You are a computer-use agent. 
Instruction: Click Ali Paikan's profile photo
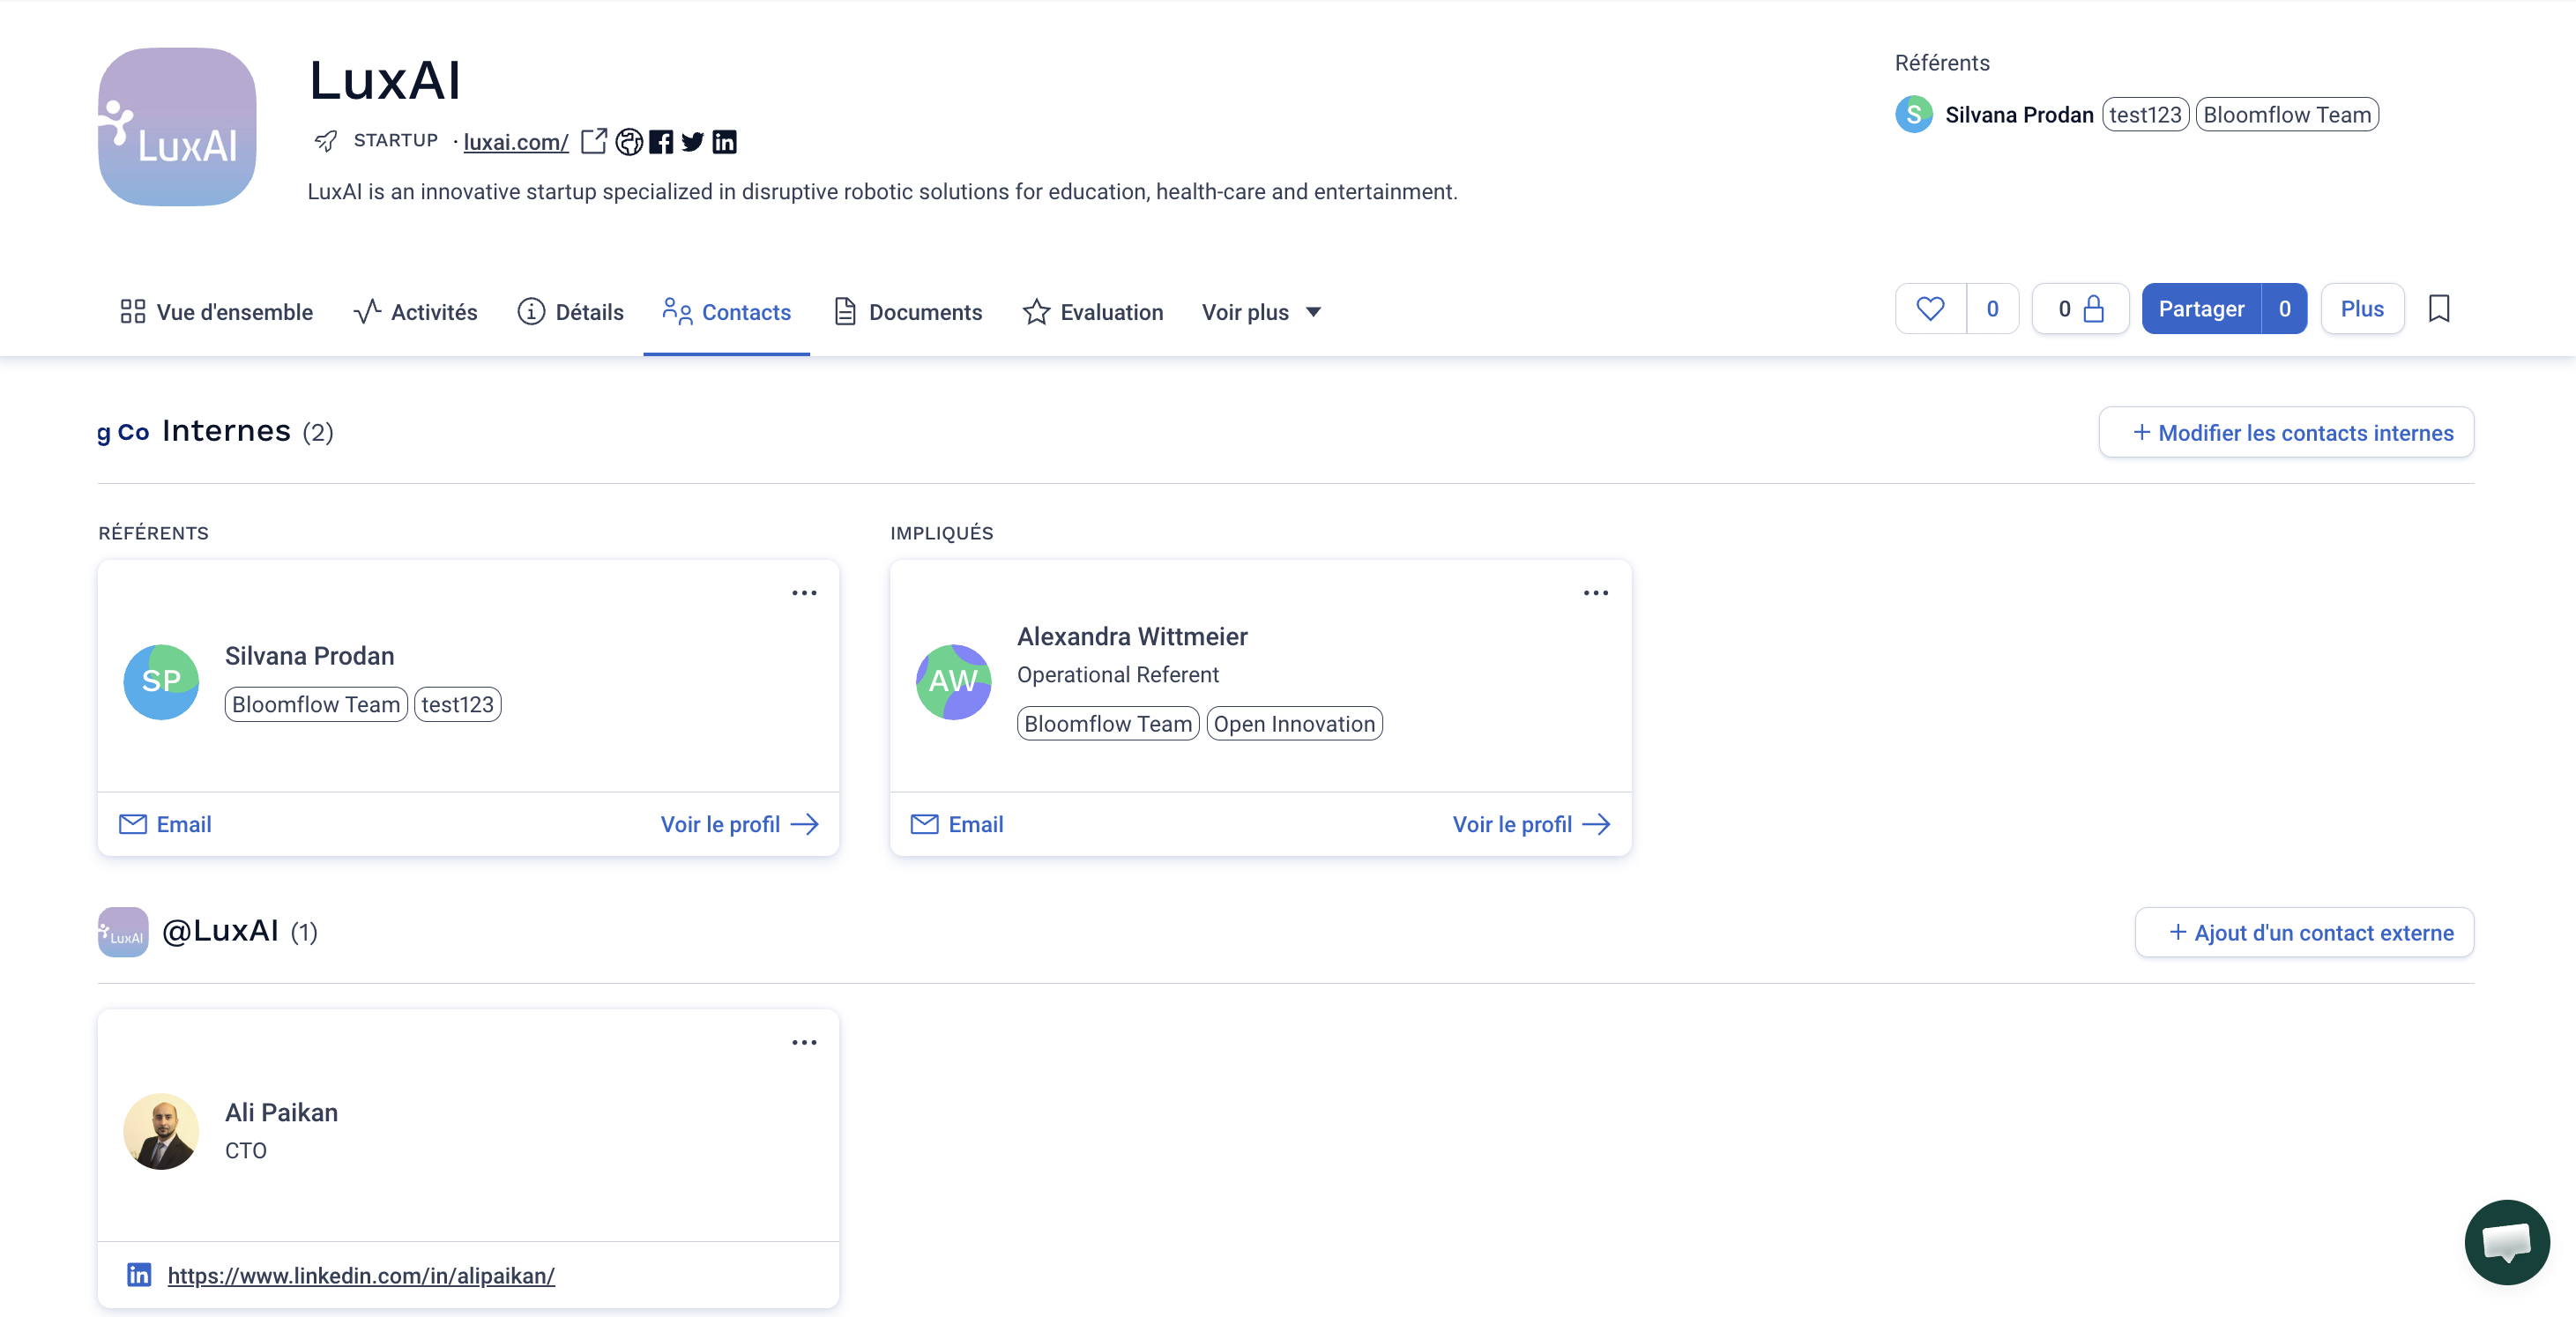pyautogui.click(x=161, y=1131)
